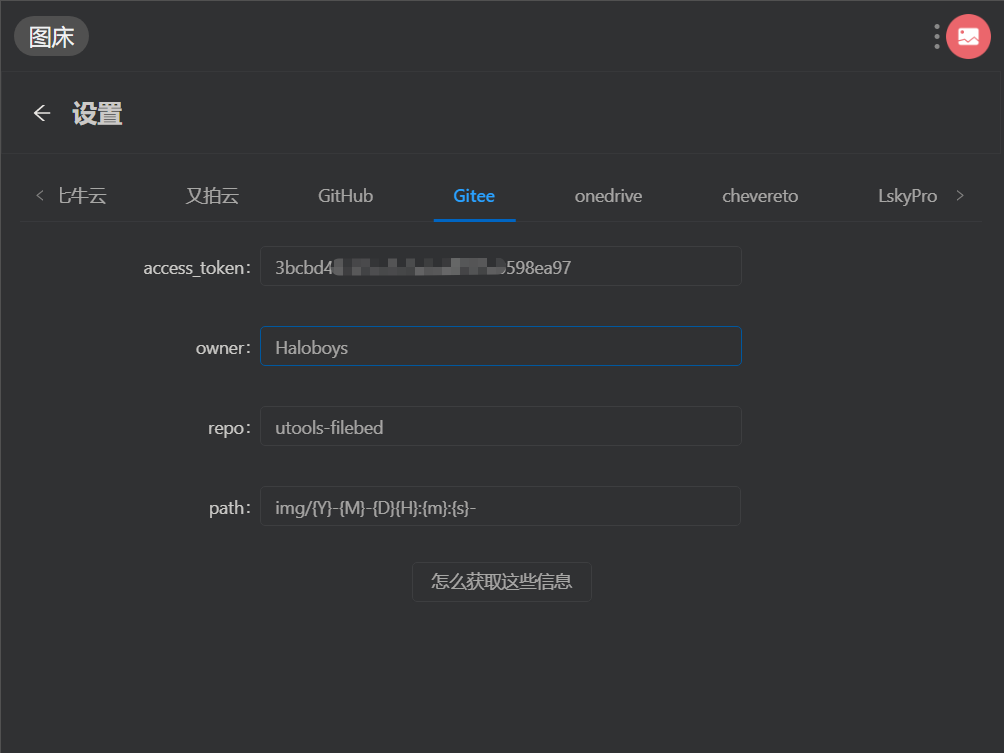Focus the path template input field
This screenshot has width=1004, height=753.
tap(501, 506)
